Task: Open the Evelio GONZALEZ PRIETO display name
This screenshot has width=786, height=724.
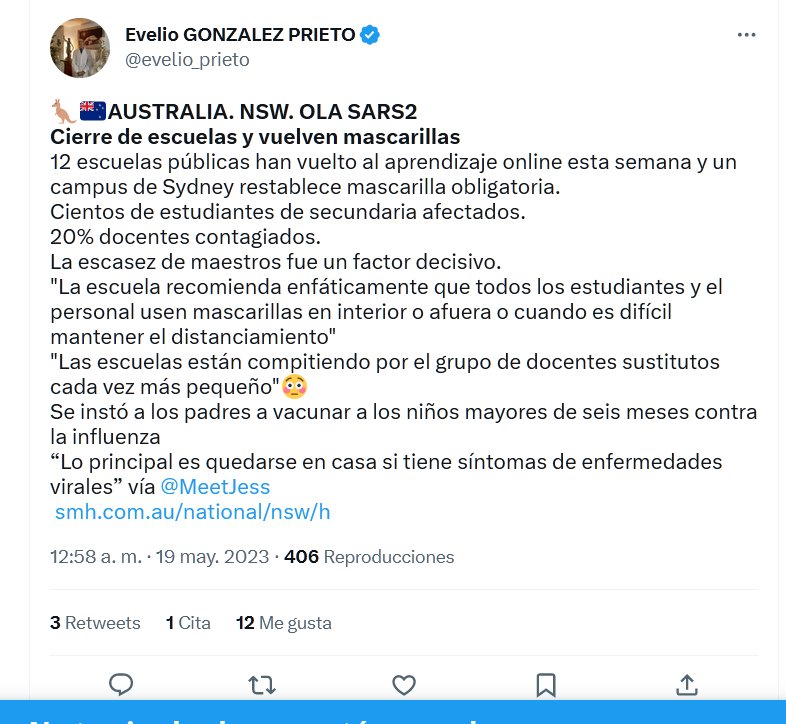Action: (240, 35)
